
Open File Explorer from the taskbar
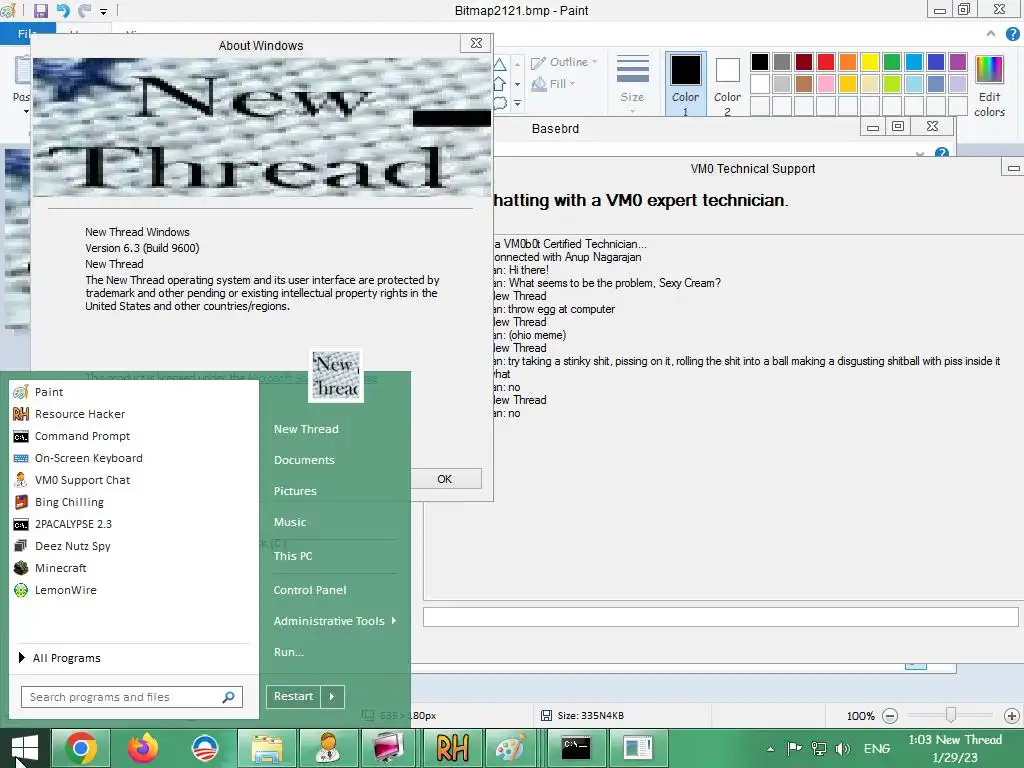(x=266, y=748)
